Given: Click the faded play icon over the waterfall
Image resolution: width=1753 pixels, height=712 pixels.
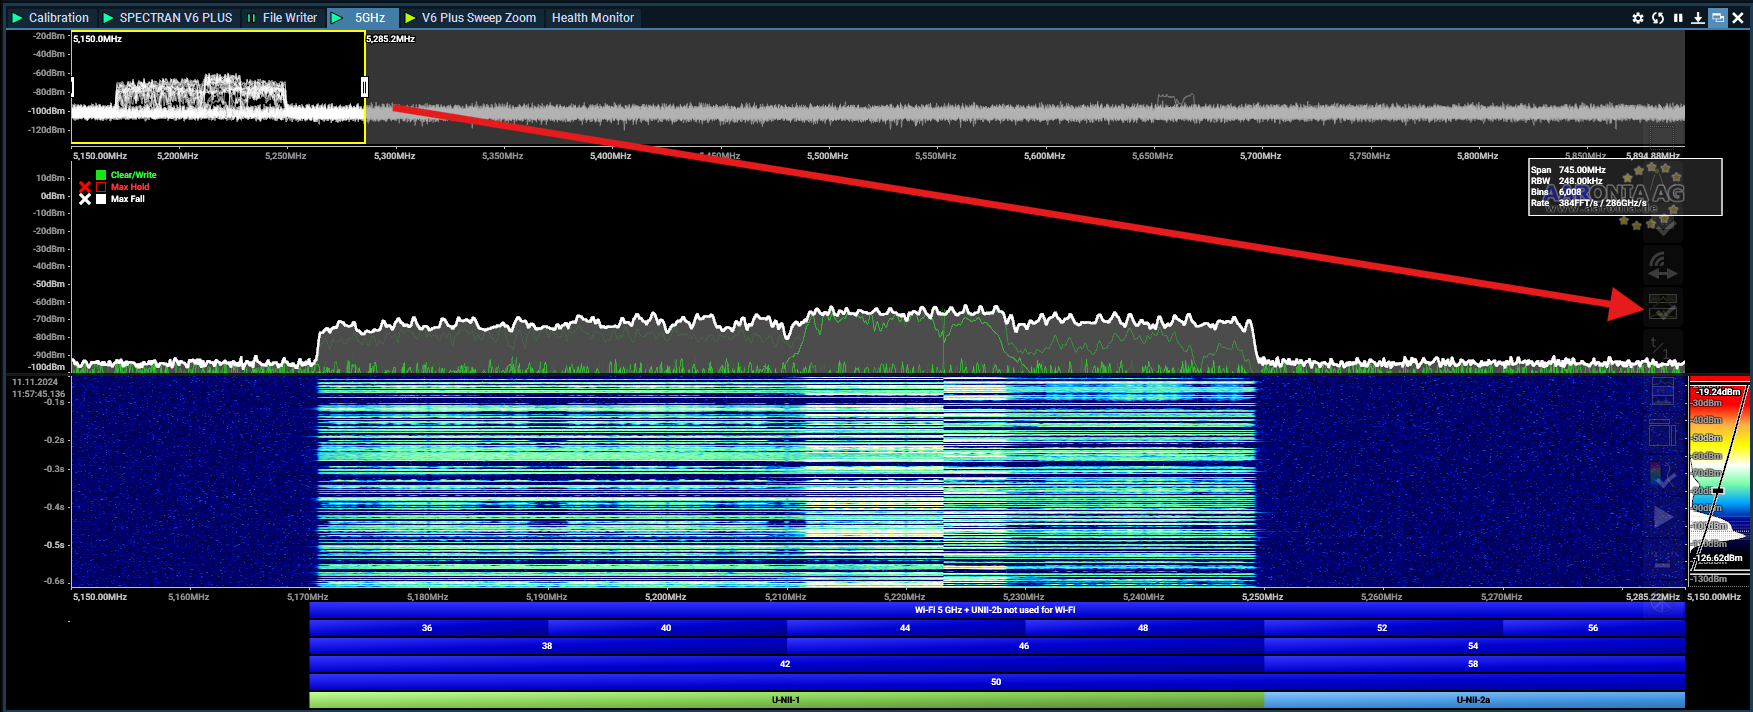Looking at the screenshot, I should pyautogui.click(x=1662, y=517).
